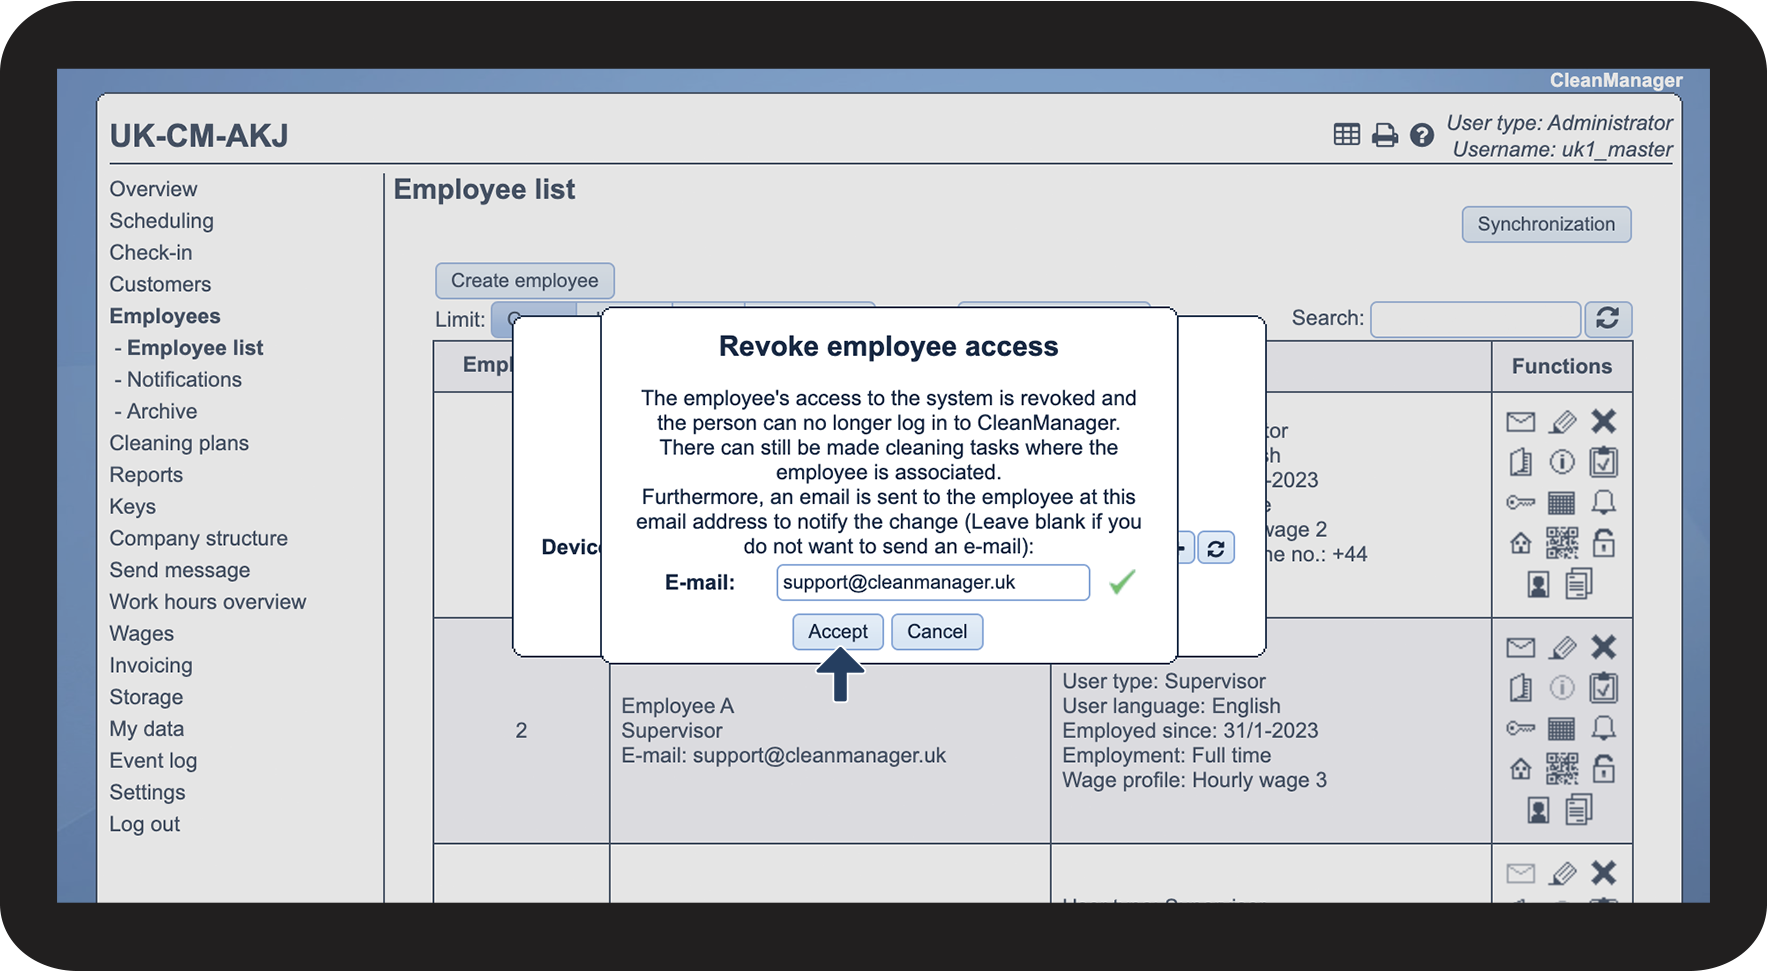Click Log out in sidebar
1767x971 pixels.
[145, 825]
